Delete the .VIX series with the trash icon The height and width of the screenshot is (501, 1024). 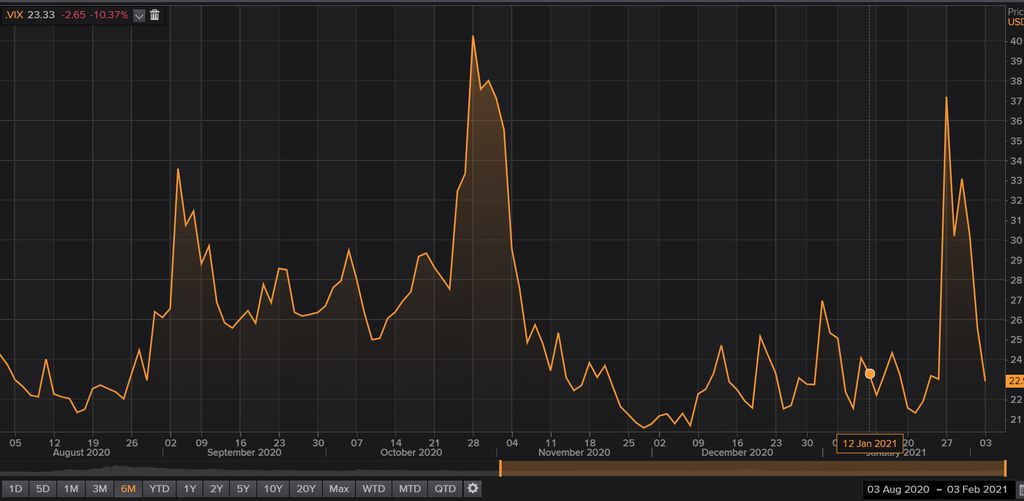coord(154,15)
